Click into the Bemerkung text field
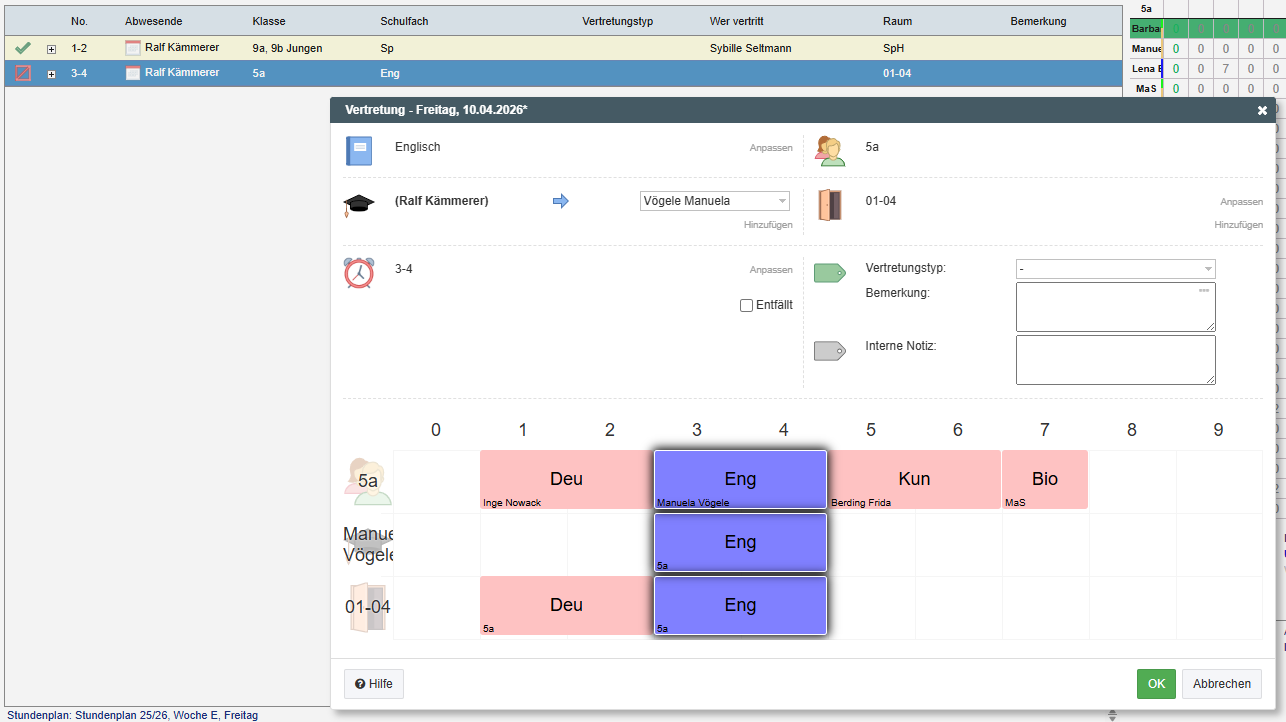This screenshot has width=1286, height=722. coord(1115,307)
